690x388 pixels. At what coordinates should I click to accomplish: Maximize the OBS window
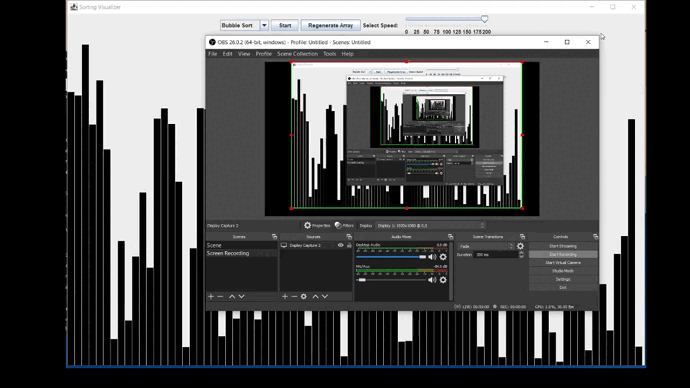(567, 42)
